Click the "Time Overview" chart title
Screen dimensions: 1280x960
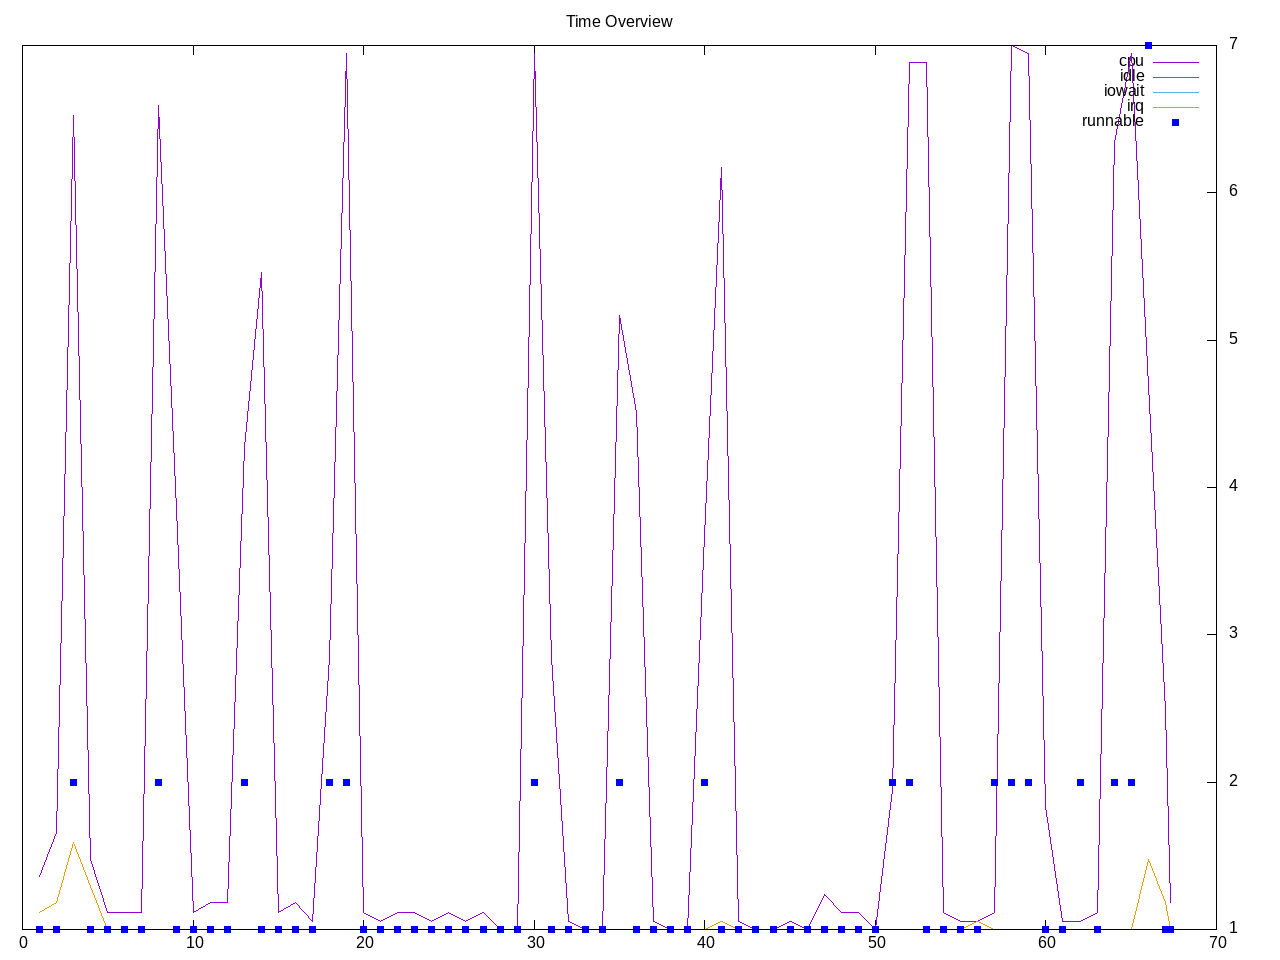[x=619, y=21]
